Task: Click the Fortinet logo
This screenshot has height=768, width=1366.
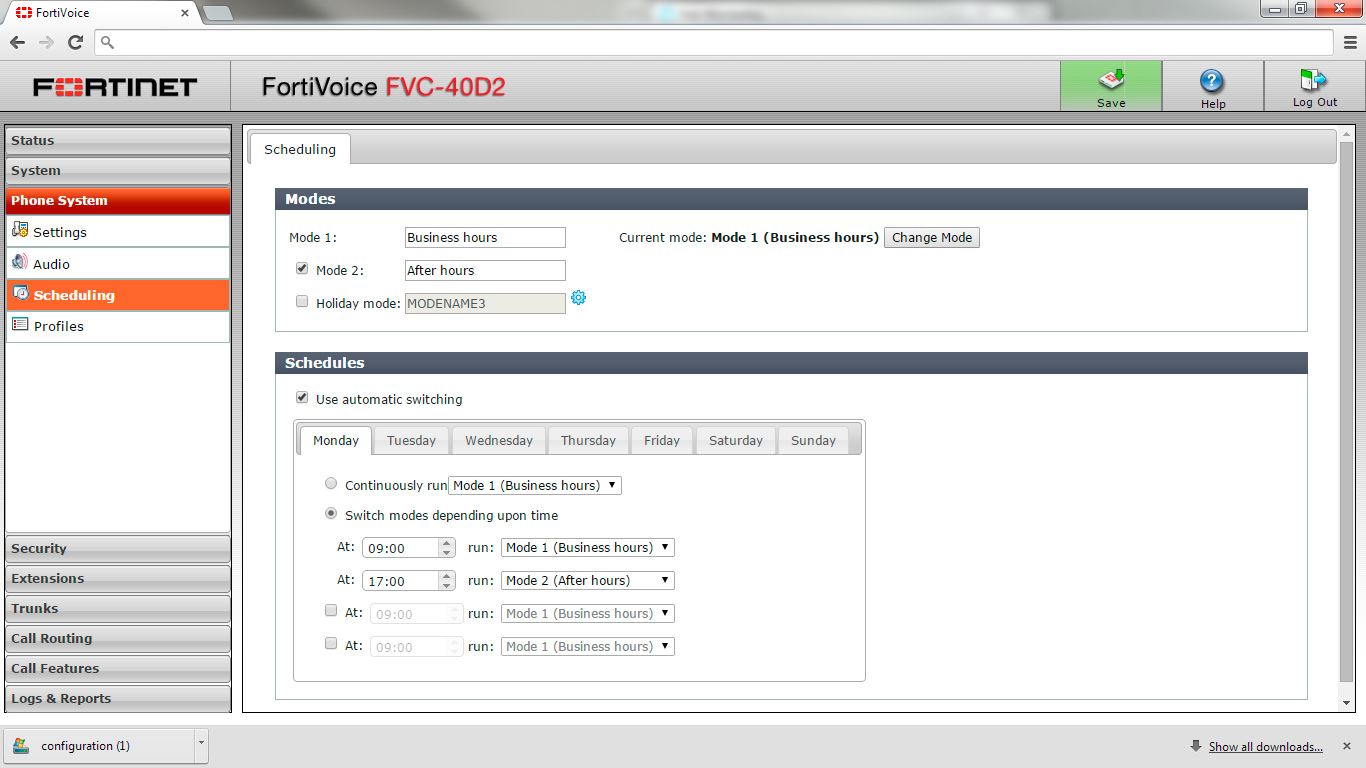Action: point(115,87)
